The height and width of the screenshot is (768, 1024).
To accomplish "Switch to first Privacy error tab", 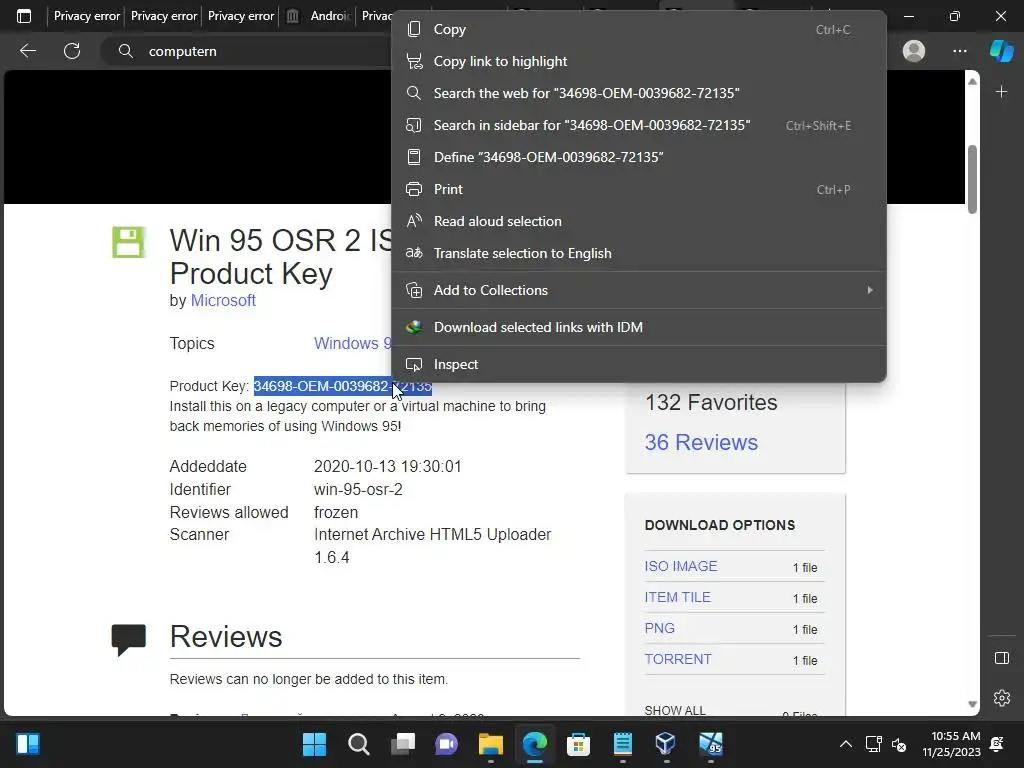I will (86, 16).
